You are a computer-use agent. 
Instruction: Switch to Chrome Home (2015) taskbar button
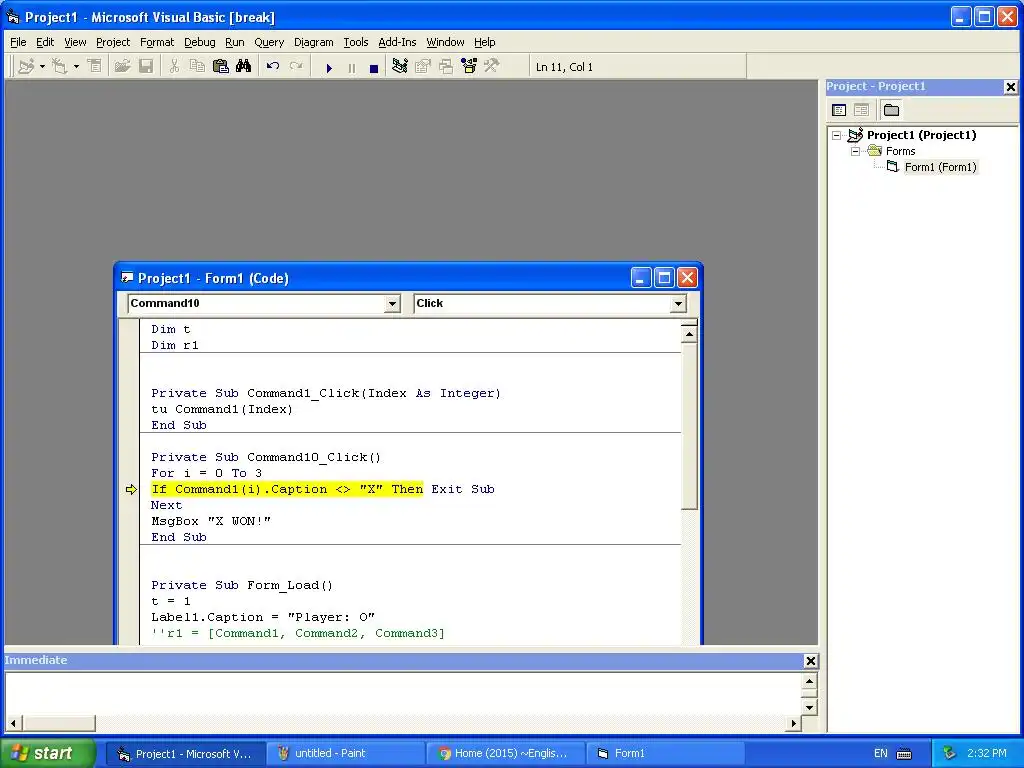click(505, 754)
